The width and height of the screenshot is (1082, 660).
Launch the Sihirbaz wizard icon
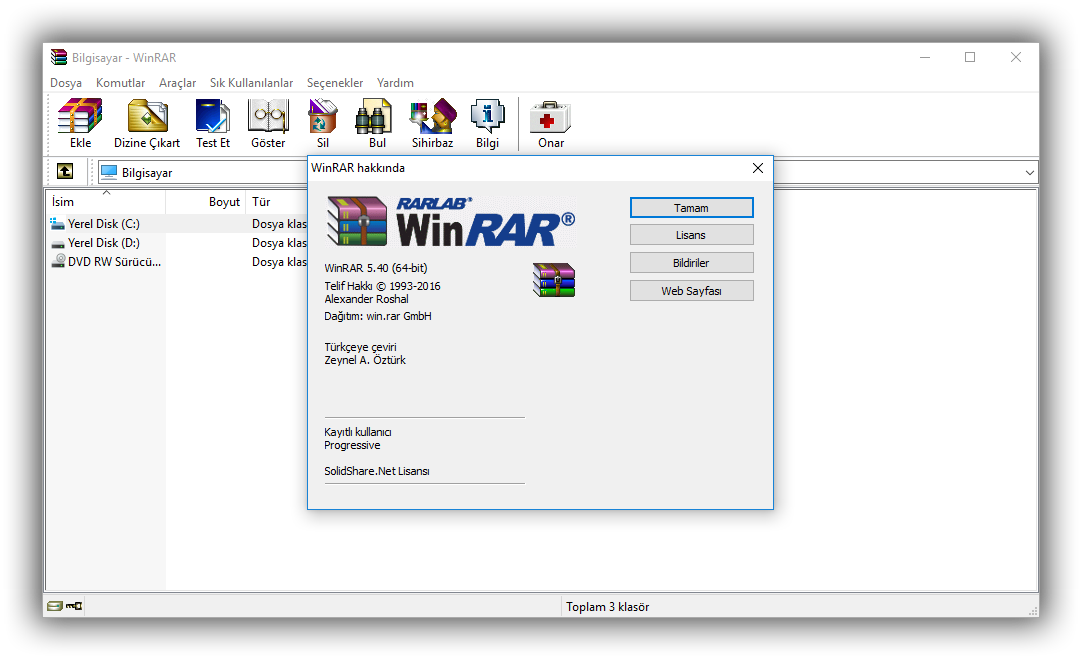click(432, 124)
